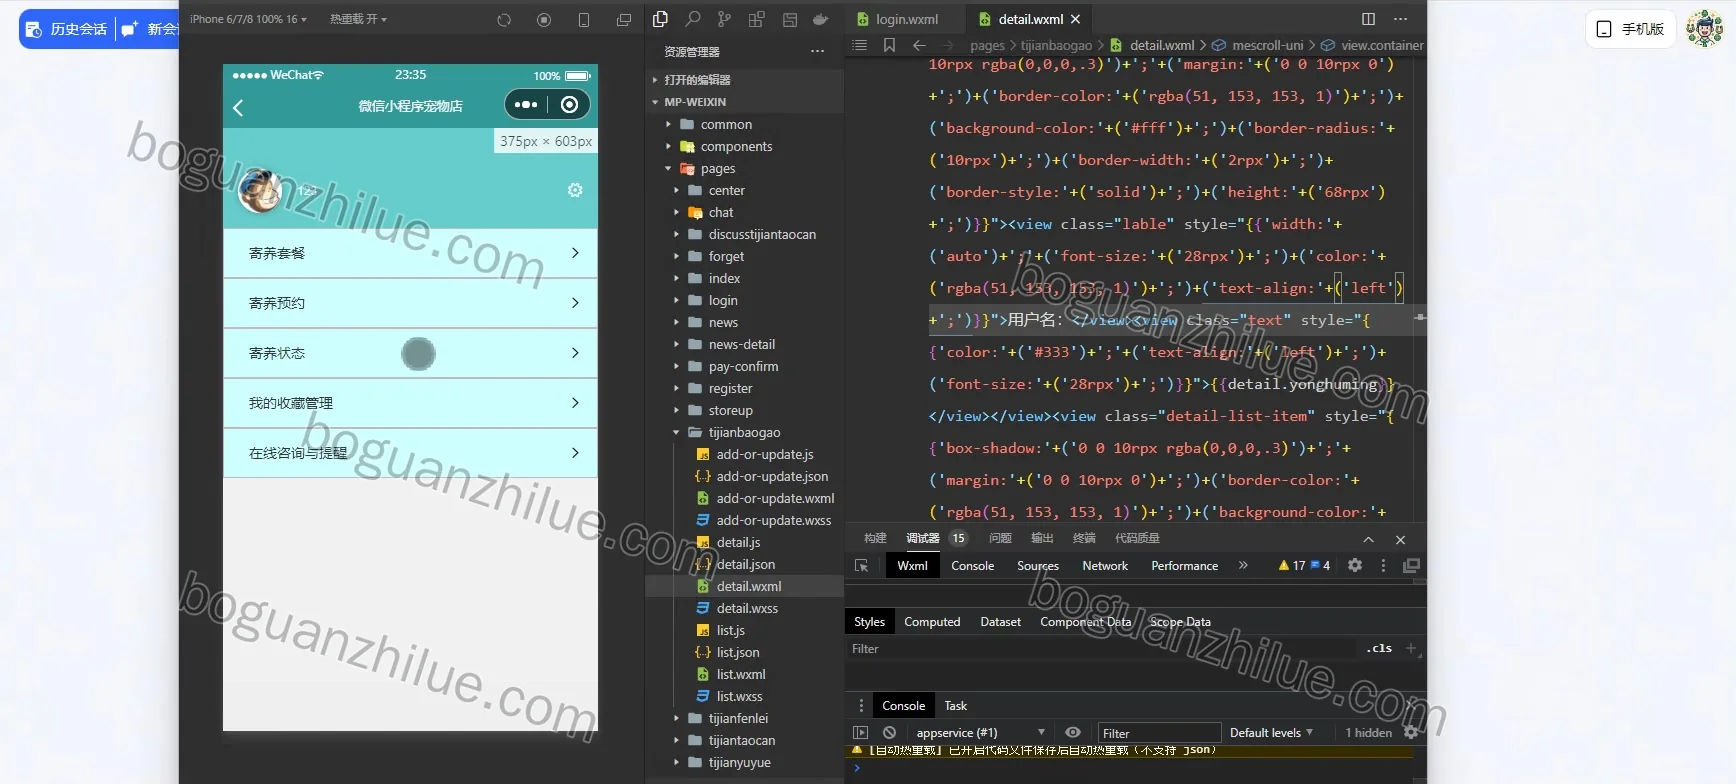Click the simulator refresh icon
The height and width of the screenshot is (784, 1736).
504,20
